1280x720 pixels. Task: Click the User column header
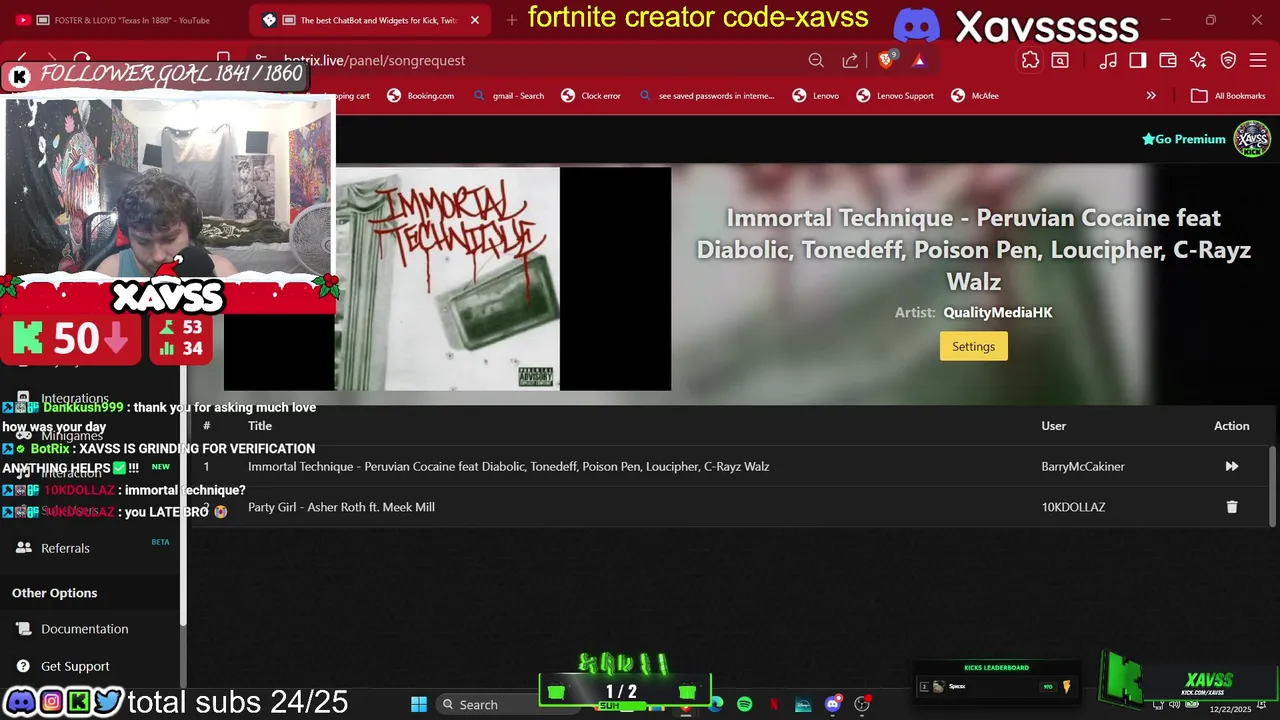[x=1053, y=426]
